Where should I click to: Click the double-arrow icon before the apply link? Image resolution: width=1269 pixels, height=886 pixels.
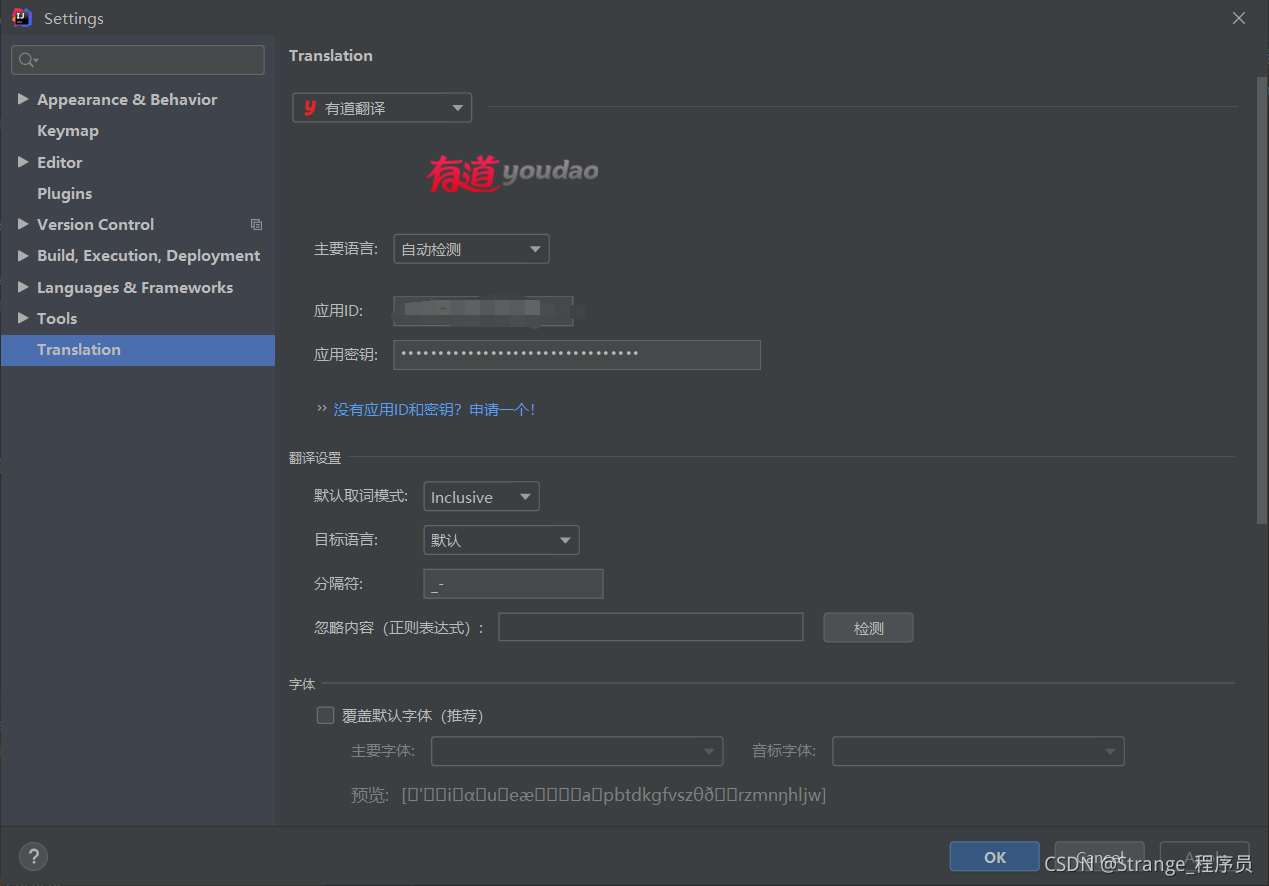(x=322, y=409)
